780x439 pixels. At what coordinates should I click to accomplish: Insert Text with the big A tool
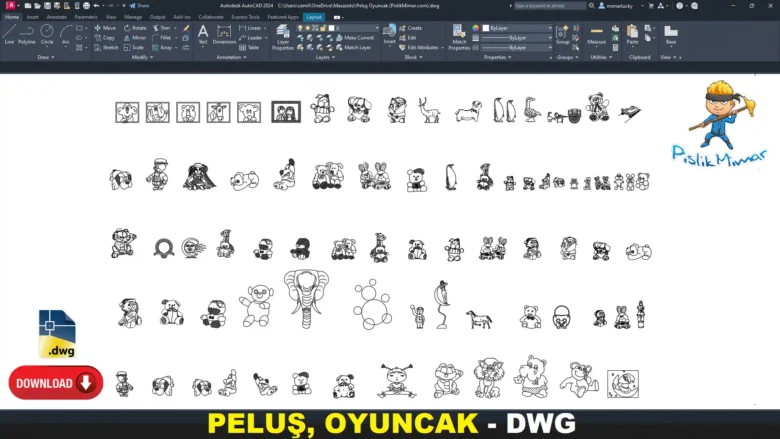[203, 35]
